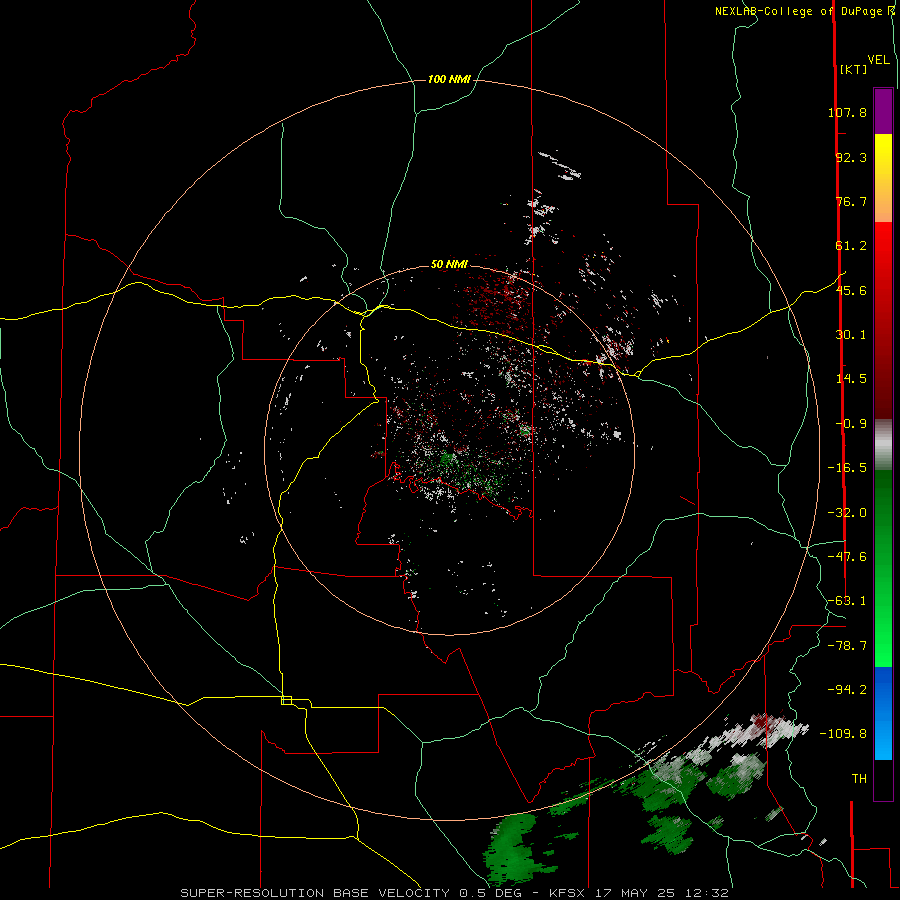The width and height of the screenshot is (900, 900).
Task: Click the small yellow square marker at highway junction
Action: tap(286, 700)
